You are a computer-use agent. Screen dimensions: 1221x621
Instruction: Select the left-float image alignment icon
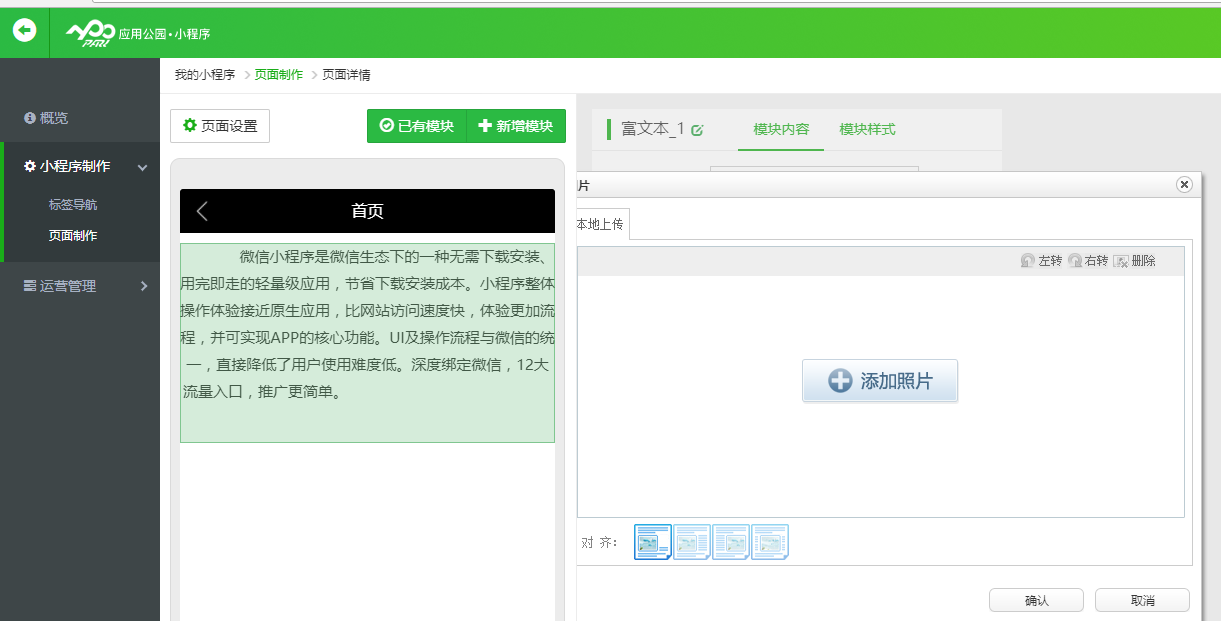692,542
